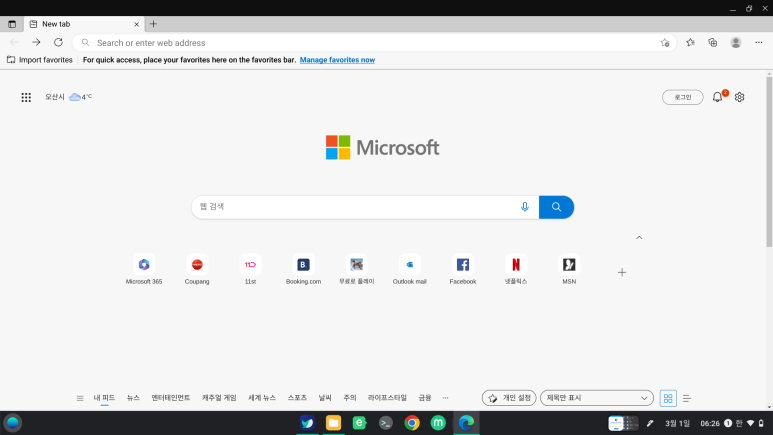Close the New tab tab
The width and height of the screenshot is (773, 435).
pyautogui.click(x=137, y=24)
